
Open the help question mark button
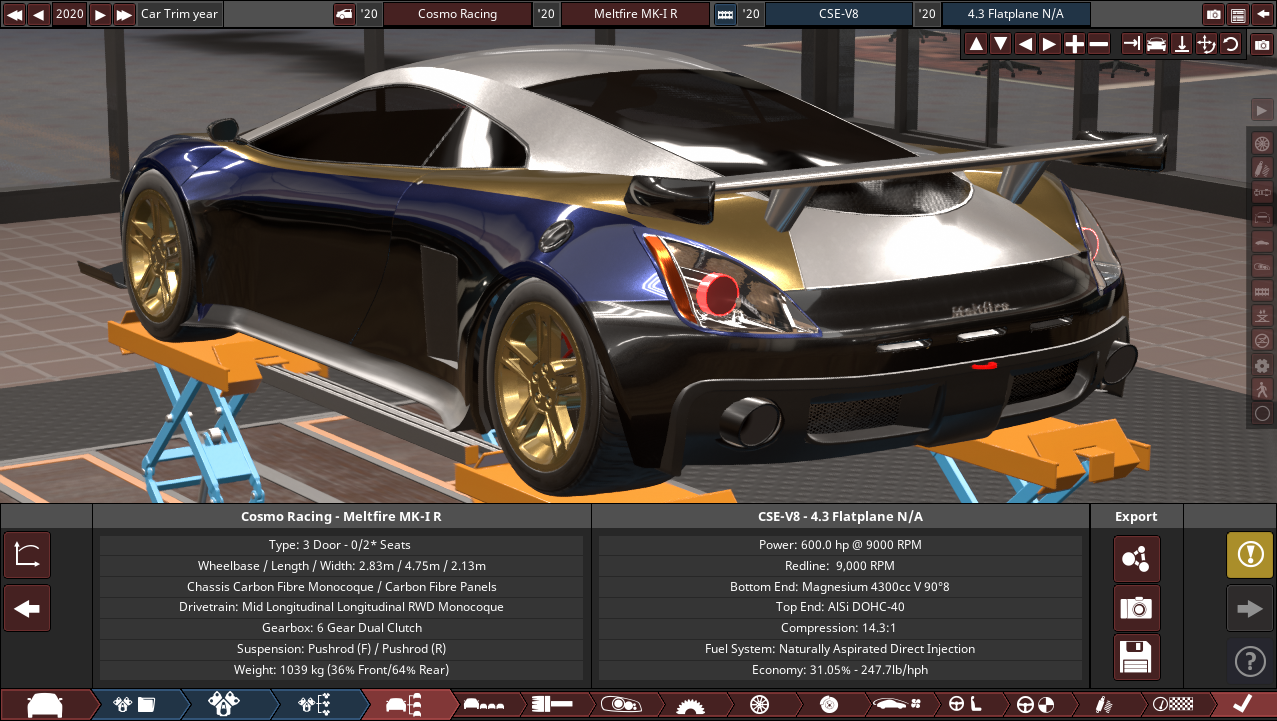(x=1250, y=661)
